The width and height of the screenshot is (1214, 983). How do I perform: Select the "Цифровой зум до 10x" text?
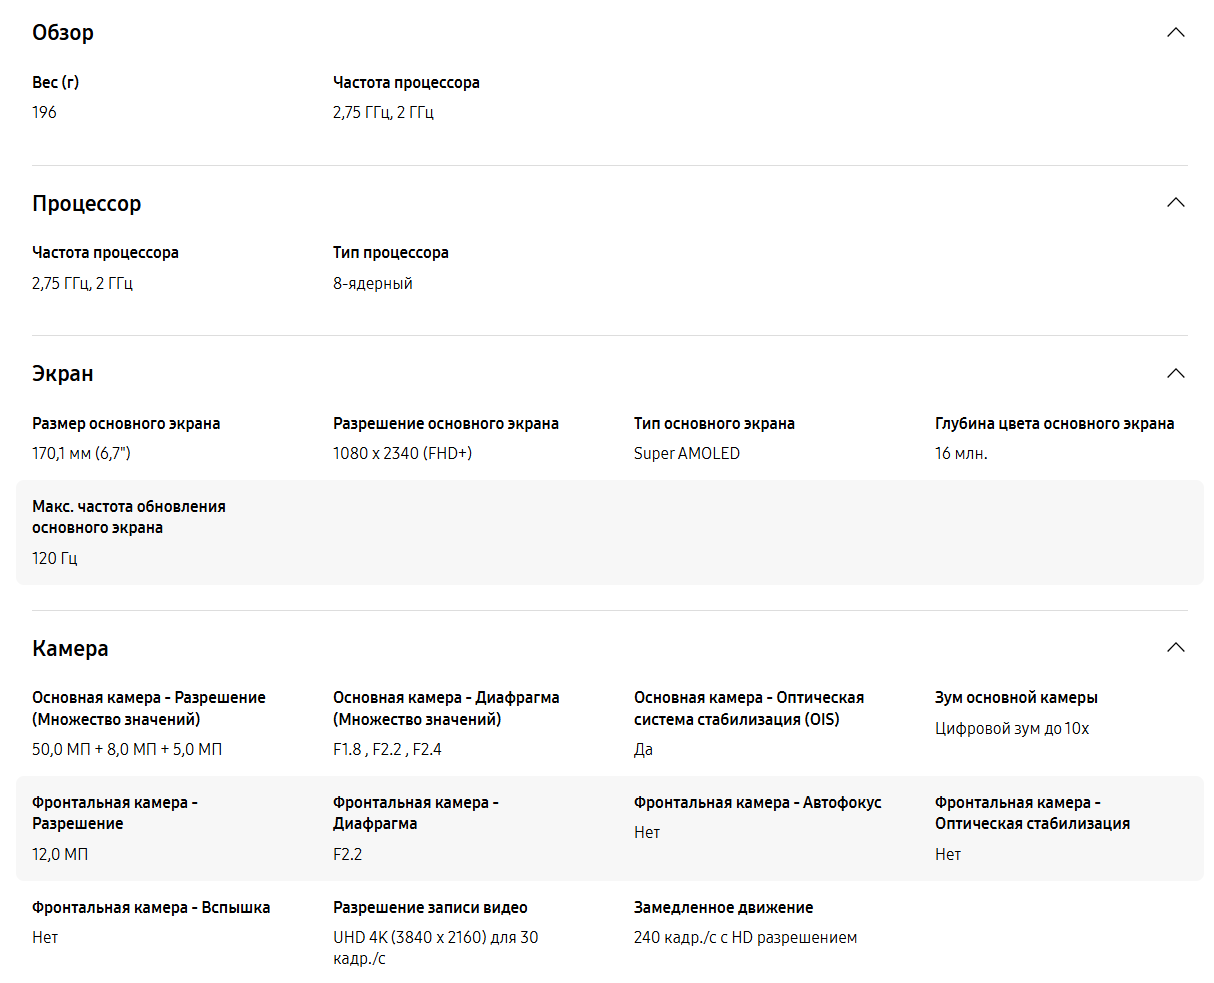(x=1012, y=729)
